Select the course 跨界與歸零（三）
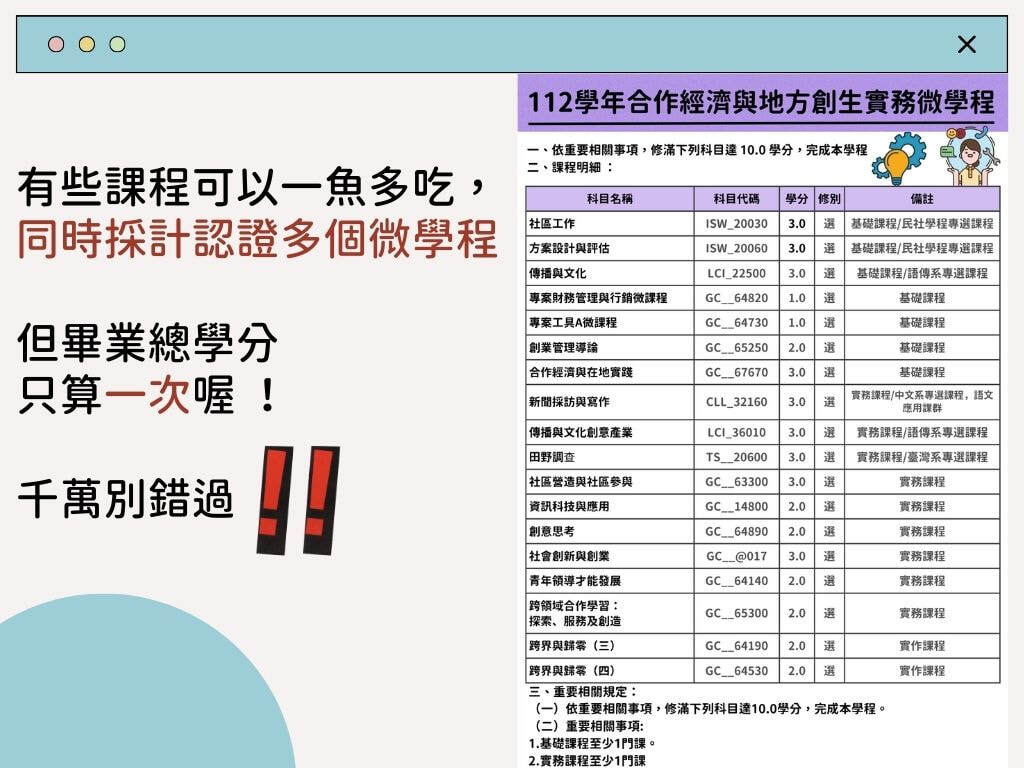This screenshot has height=768, width=1024. pos(573,647)
